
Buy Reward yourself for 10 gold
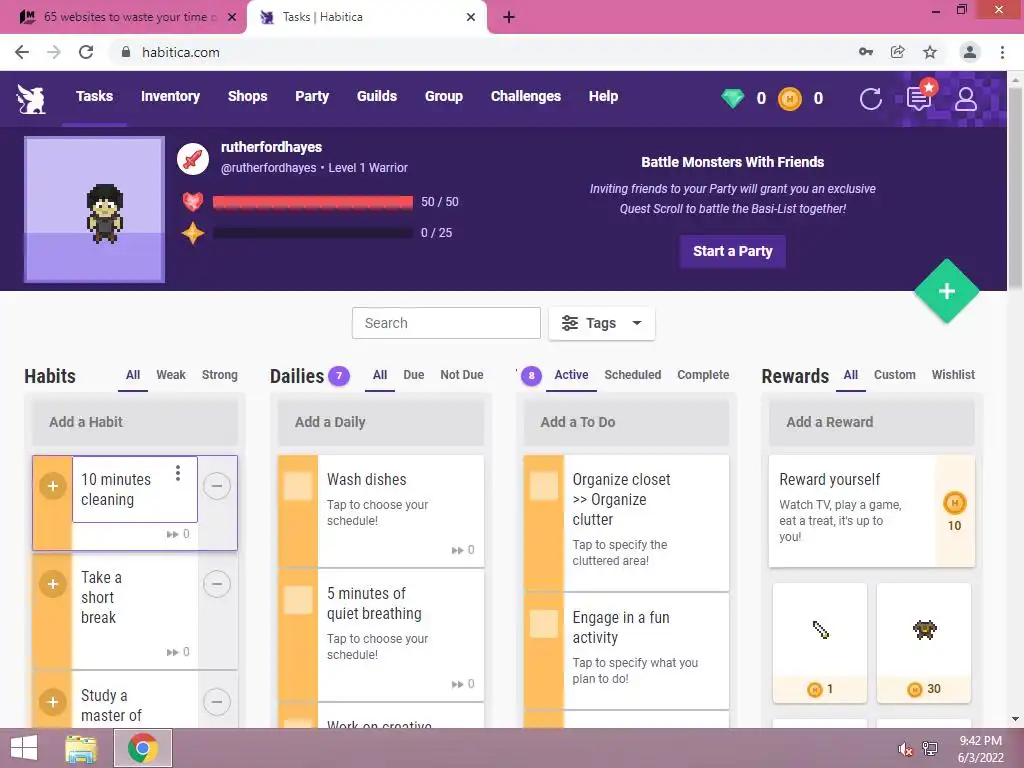click(x=955, y=511)
